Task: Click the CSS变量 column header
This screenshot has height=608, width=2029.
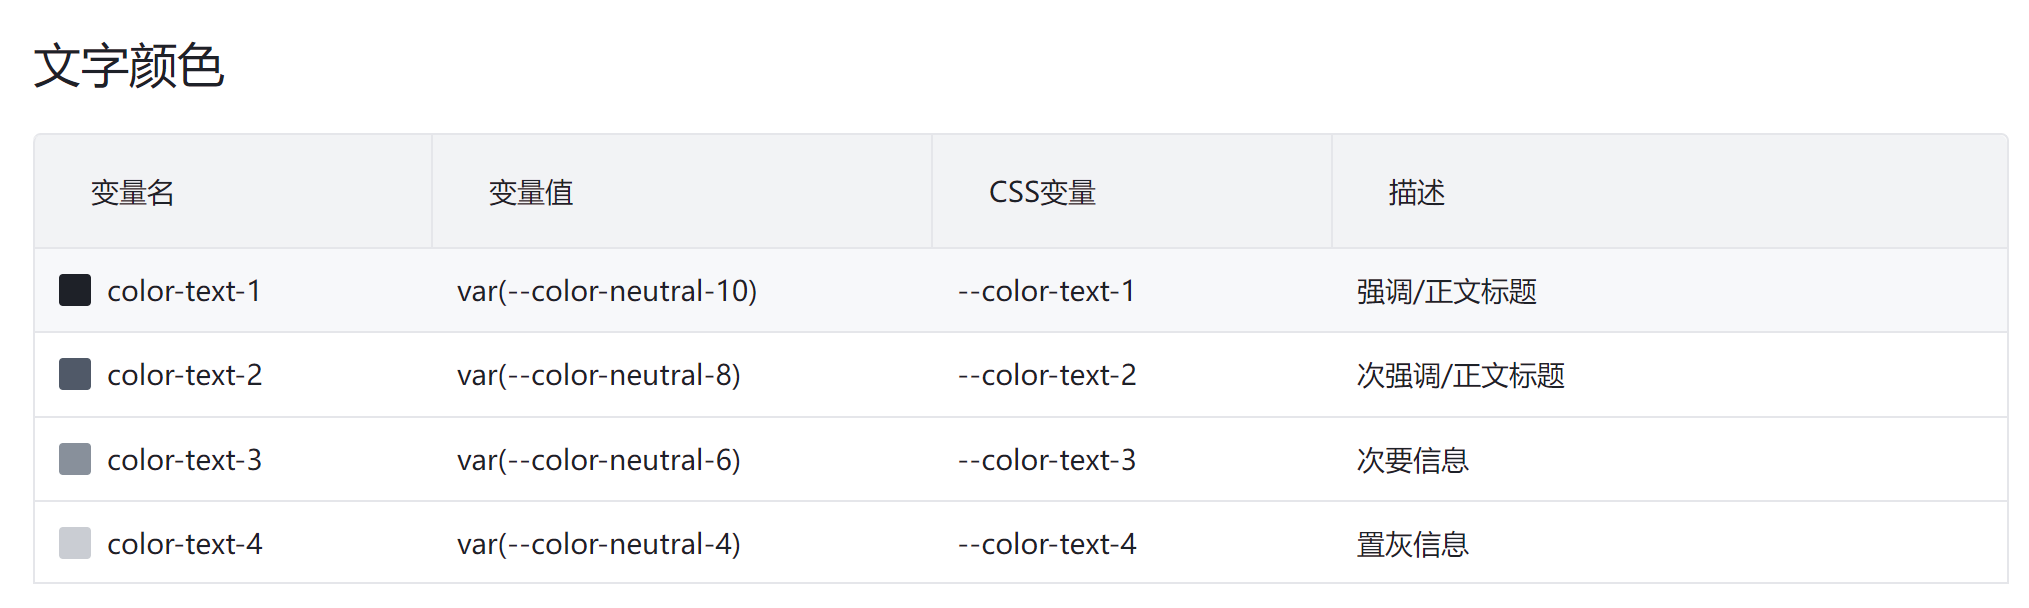Action: pos(1042,192)
